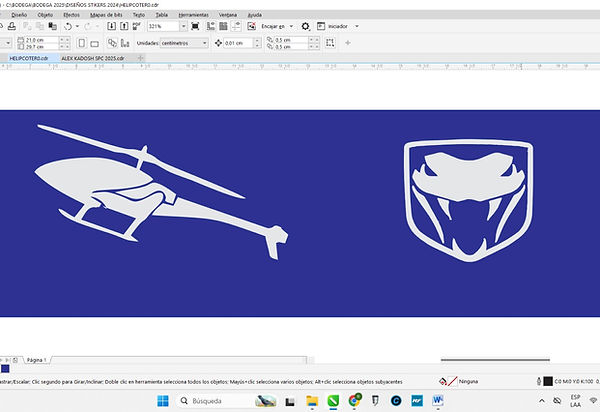Select the white helicopter shape on canvas
Viewport: 600px width, 412px height.
coord(161,192)
